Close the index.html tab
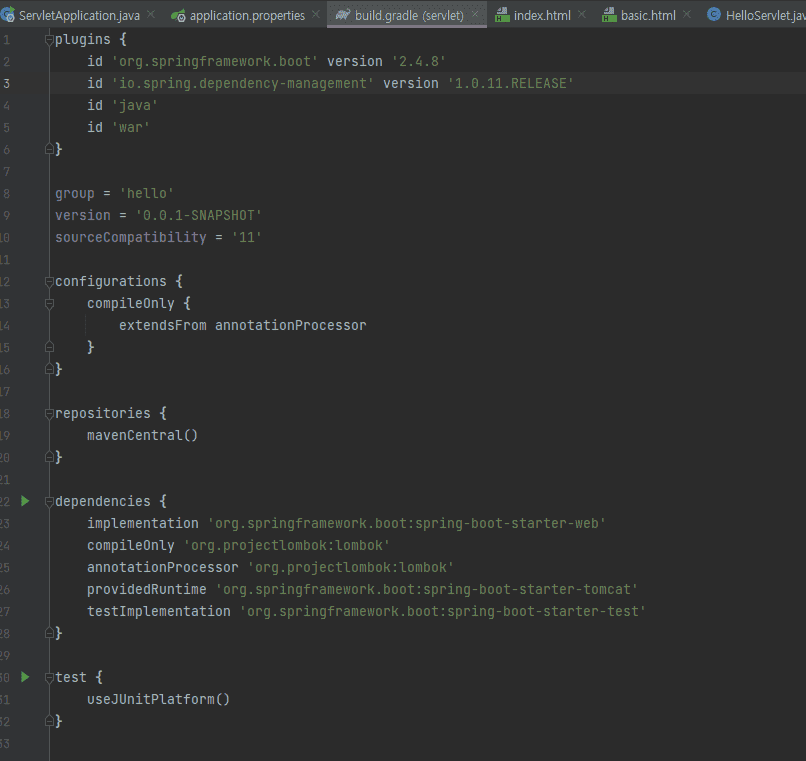This screenshot has width=806, height=761. (x=582, y=14)
